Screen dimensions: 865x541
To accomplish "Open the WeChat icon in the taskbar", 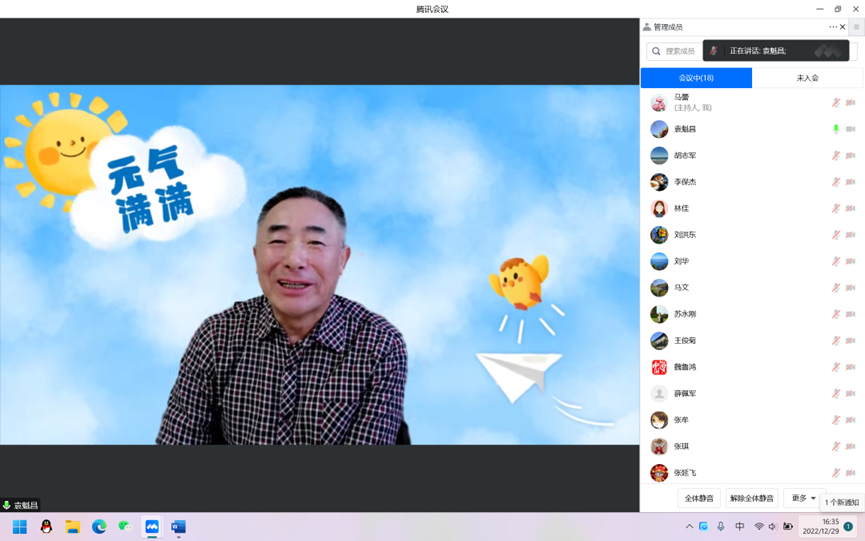I will click(125, 527).
